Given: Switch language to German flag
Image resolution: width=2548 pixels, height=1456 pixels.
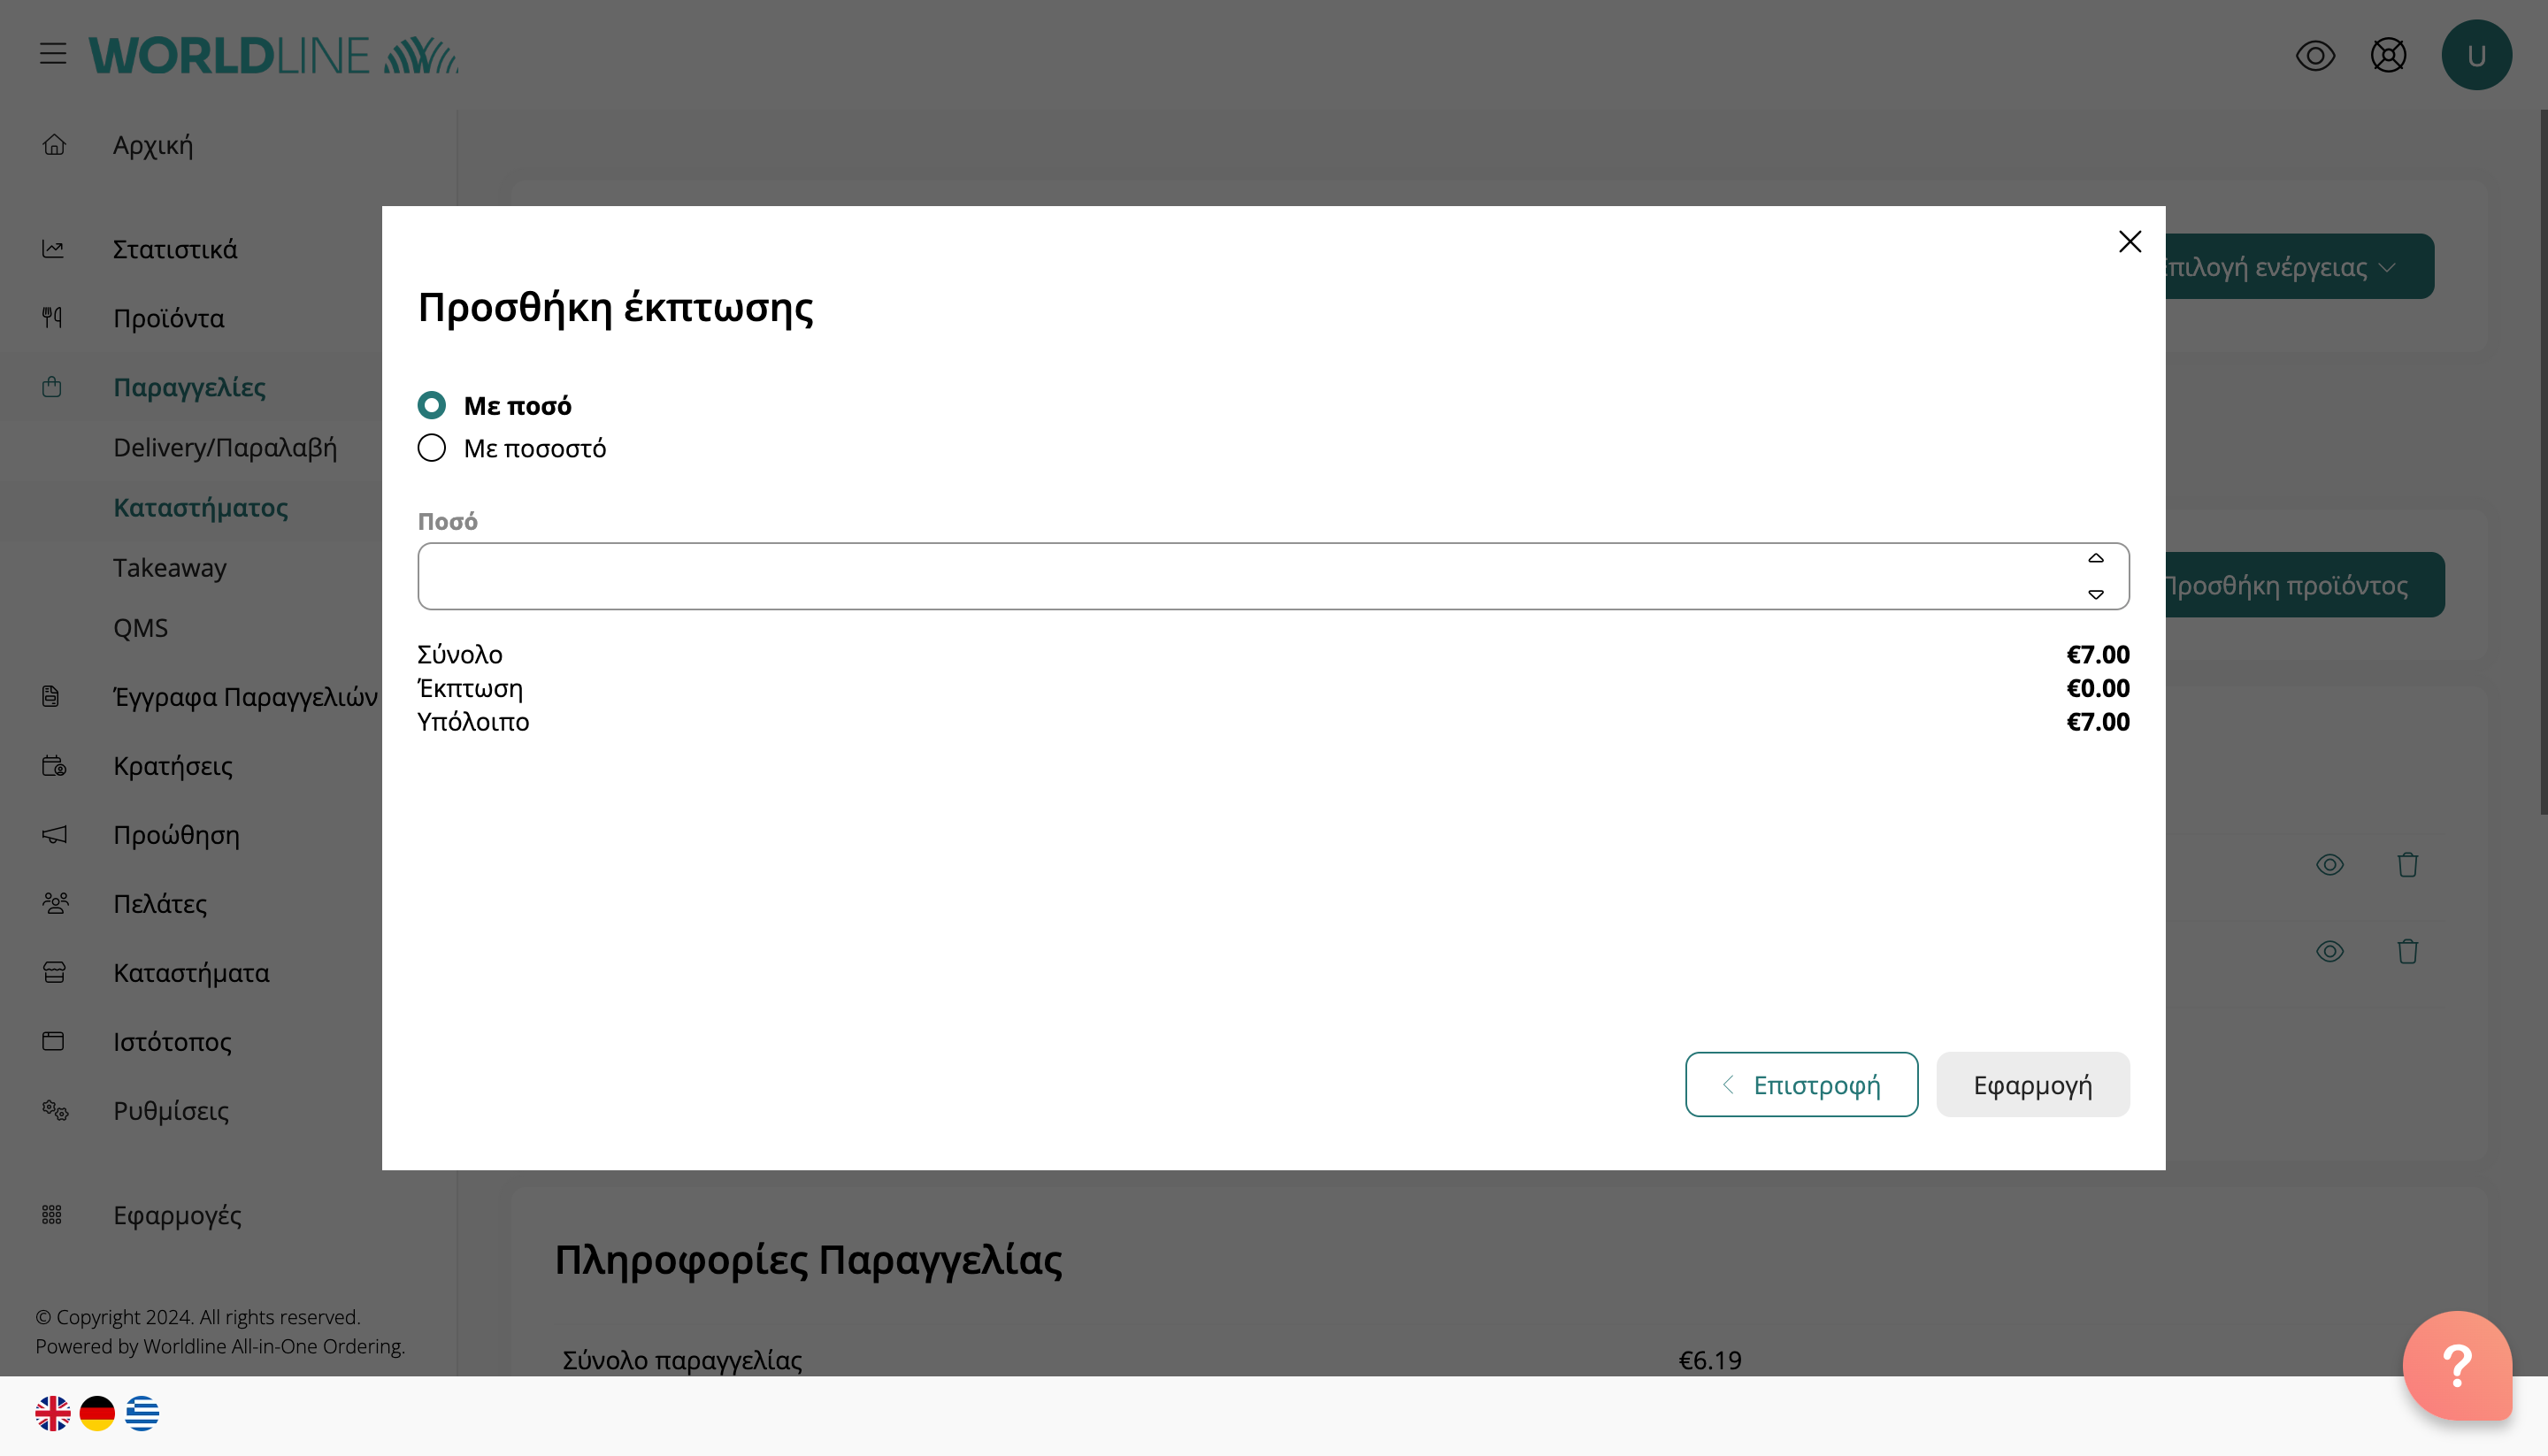Looking at the screenshot, I should point(97,1413).
